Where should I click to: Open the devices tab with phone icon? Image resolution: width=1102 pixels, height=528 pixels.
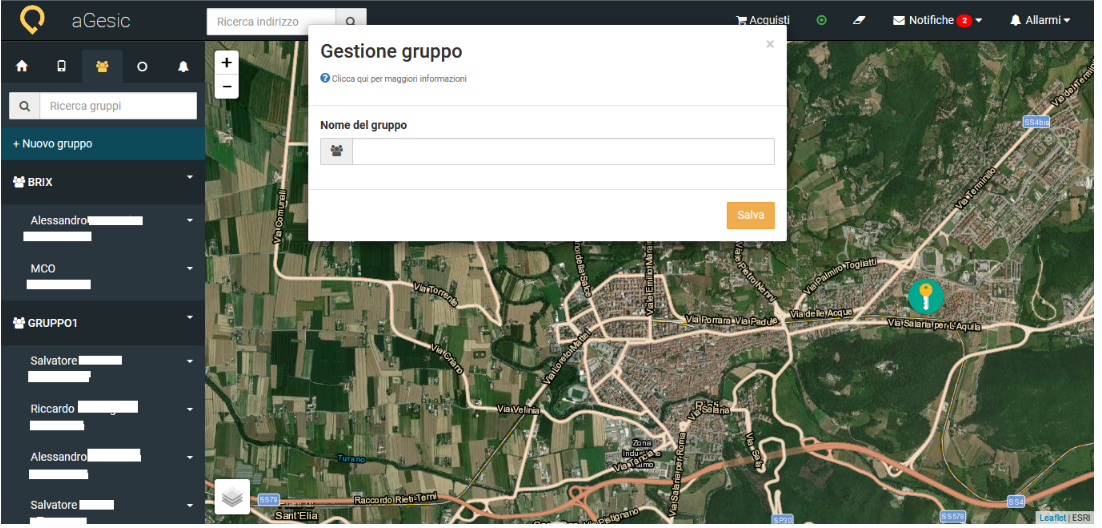click(61, 67)
